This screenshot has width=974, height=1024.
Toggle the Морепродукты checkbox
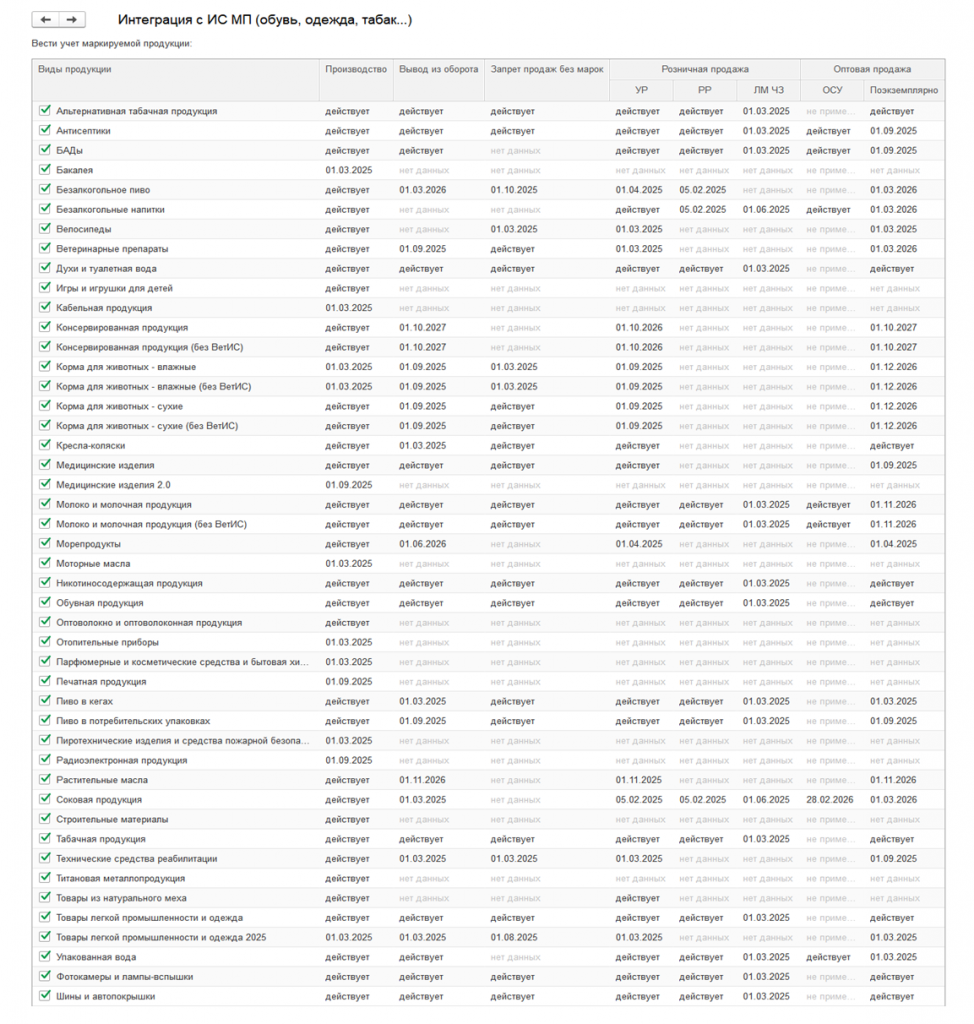(44, 543)
